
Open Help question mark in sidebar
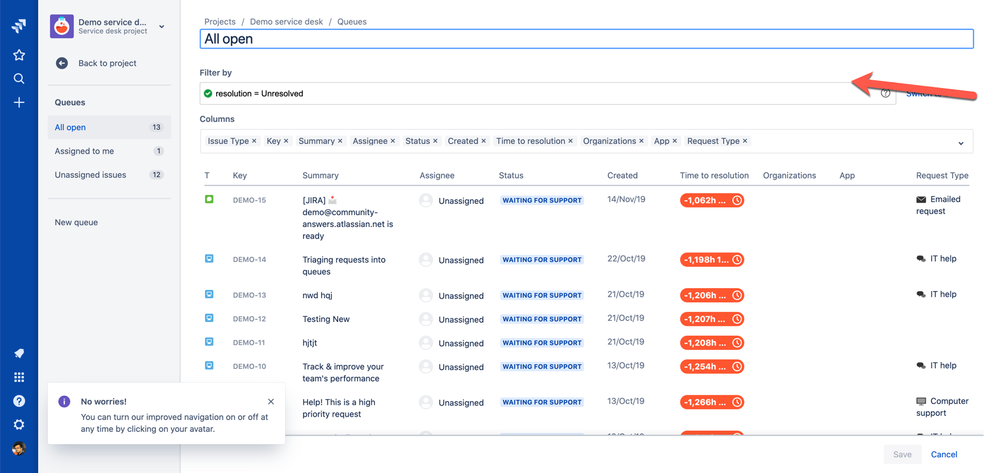tap(19, 401)
